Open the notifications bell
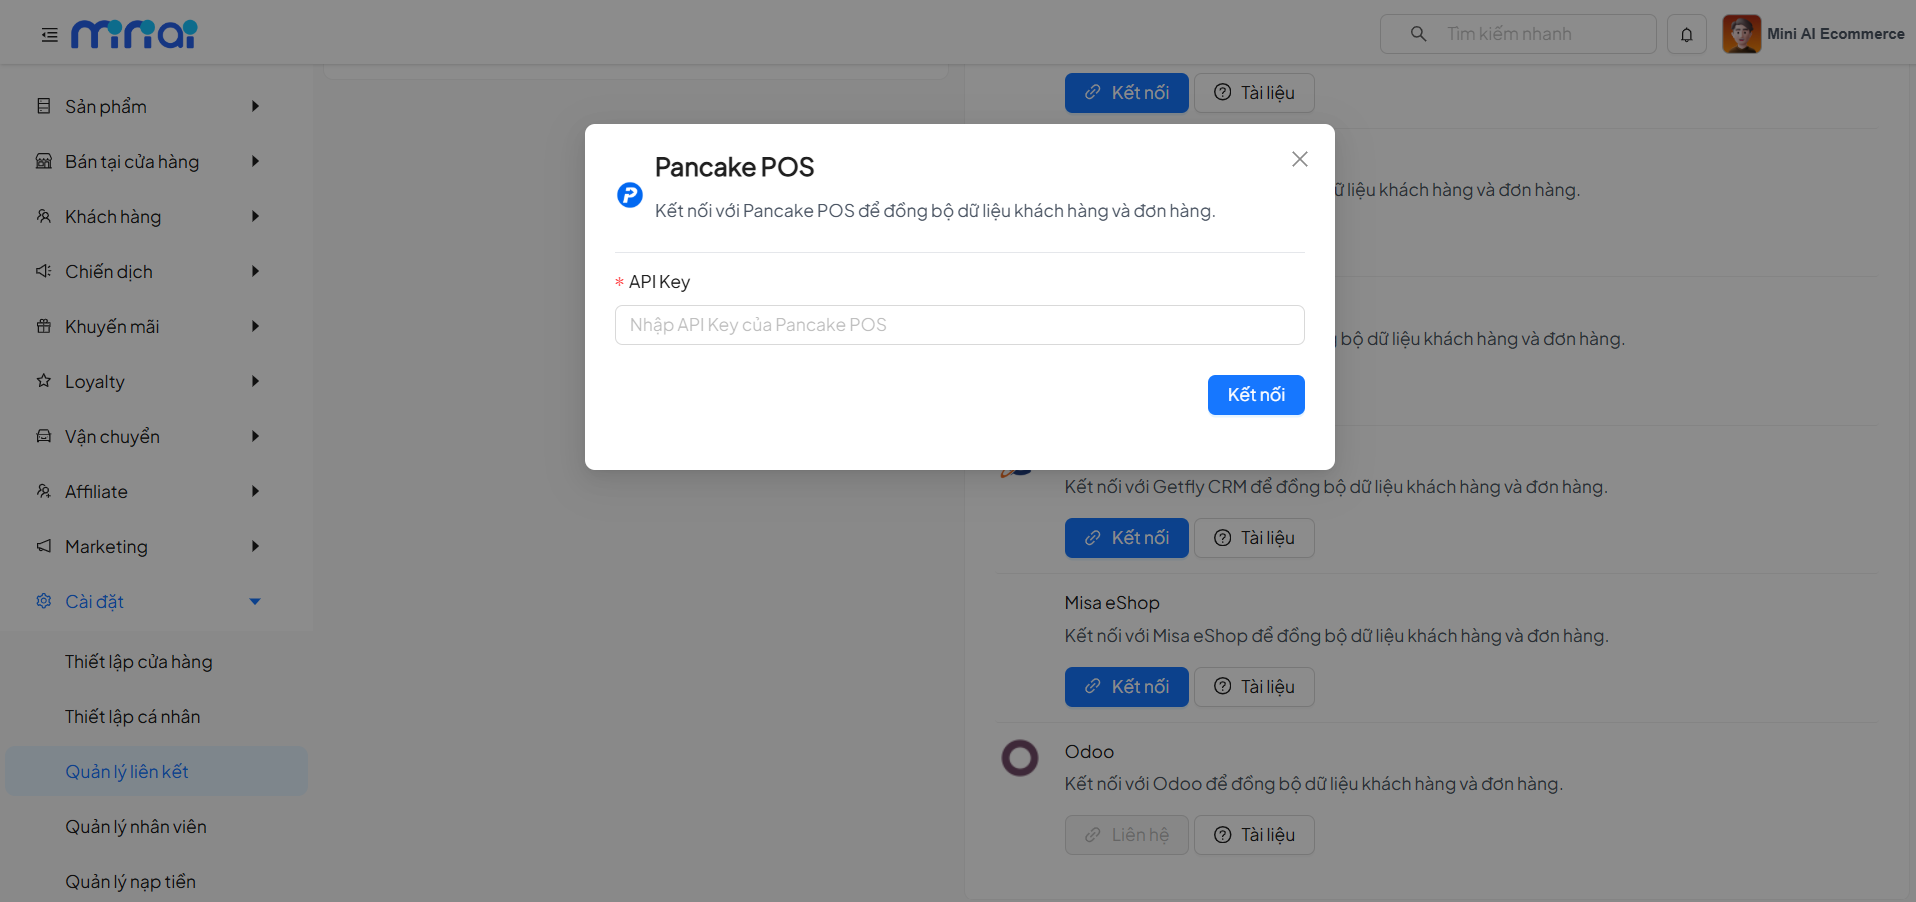Screen dimensions: 1916x902 point(1686,35)
